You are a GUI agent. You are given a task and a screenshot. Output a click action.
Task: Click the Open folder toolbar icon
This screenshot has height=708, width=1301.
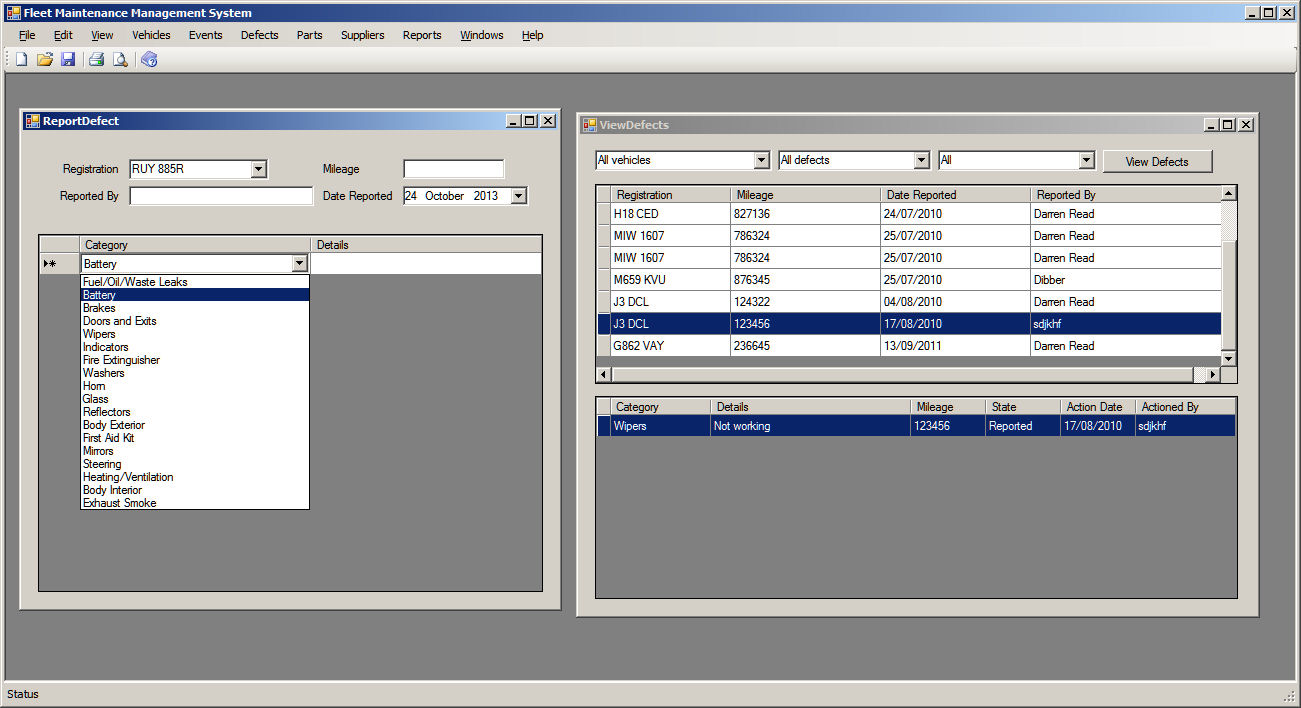[x=45, y=60]
